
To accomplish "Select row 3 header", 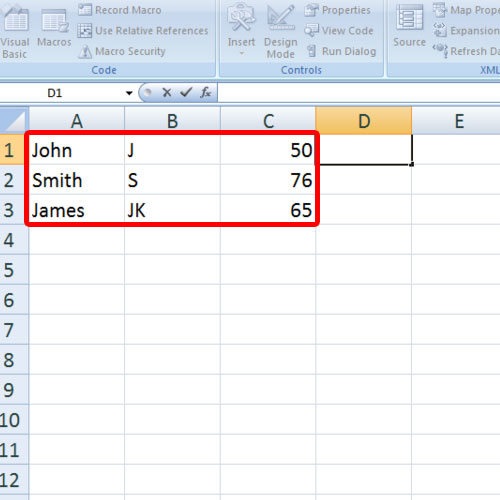I will point(14,210).
